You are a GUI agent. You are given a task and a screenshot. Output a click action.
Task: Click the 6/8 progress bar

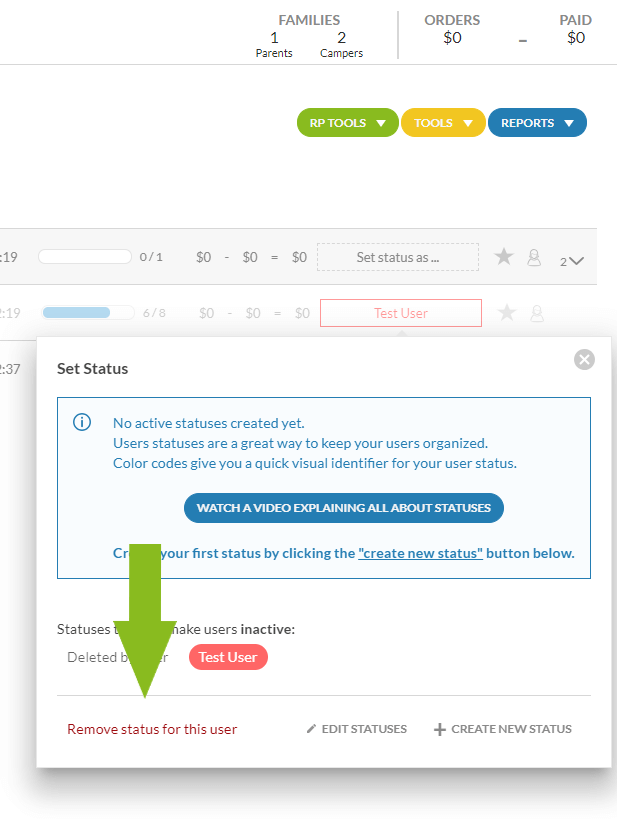85,313
